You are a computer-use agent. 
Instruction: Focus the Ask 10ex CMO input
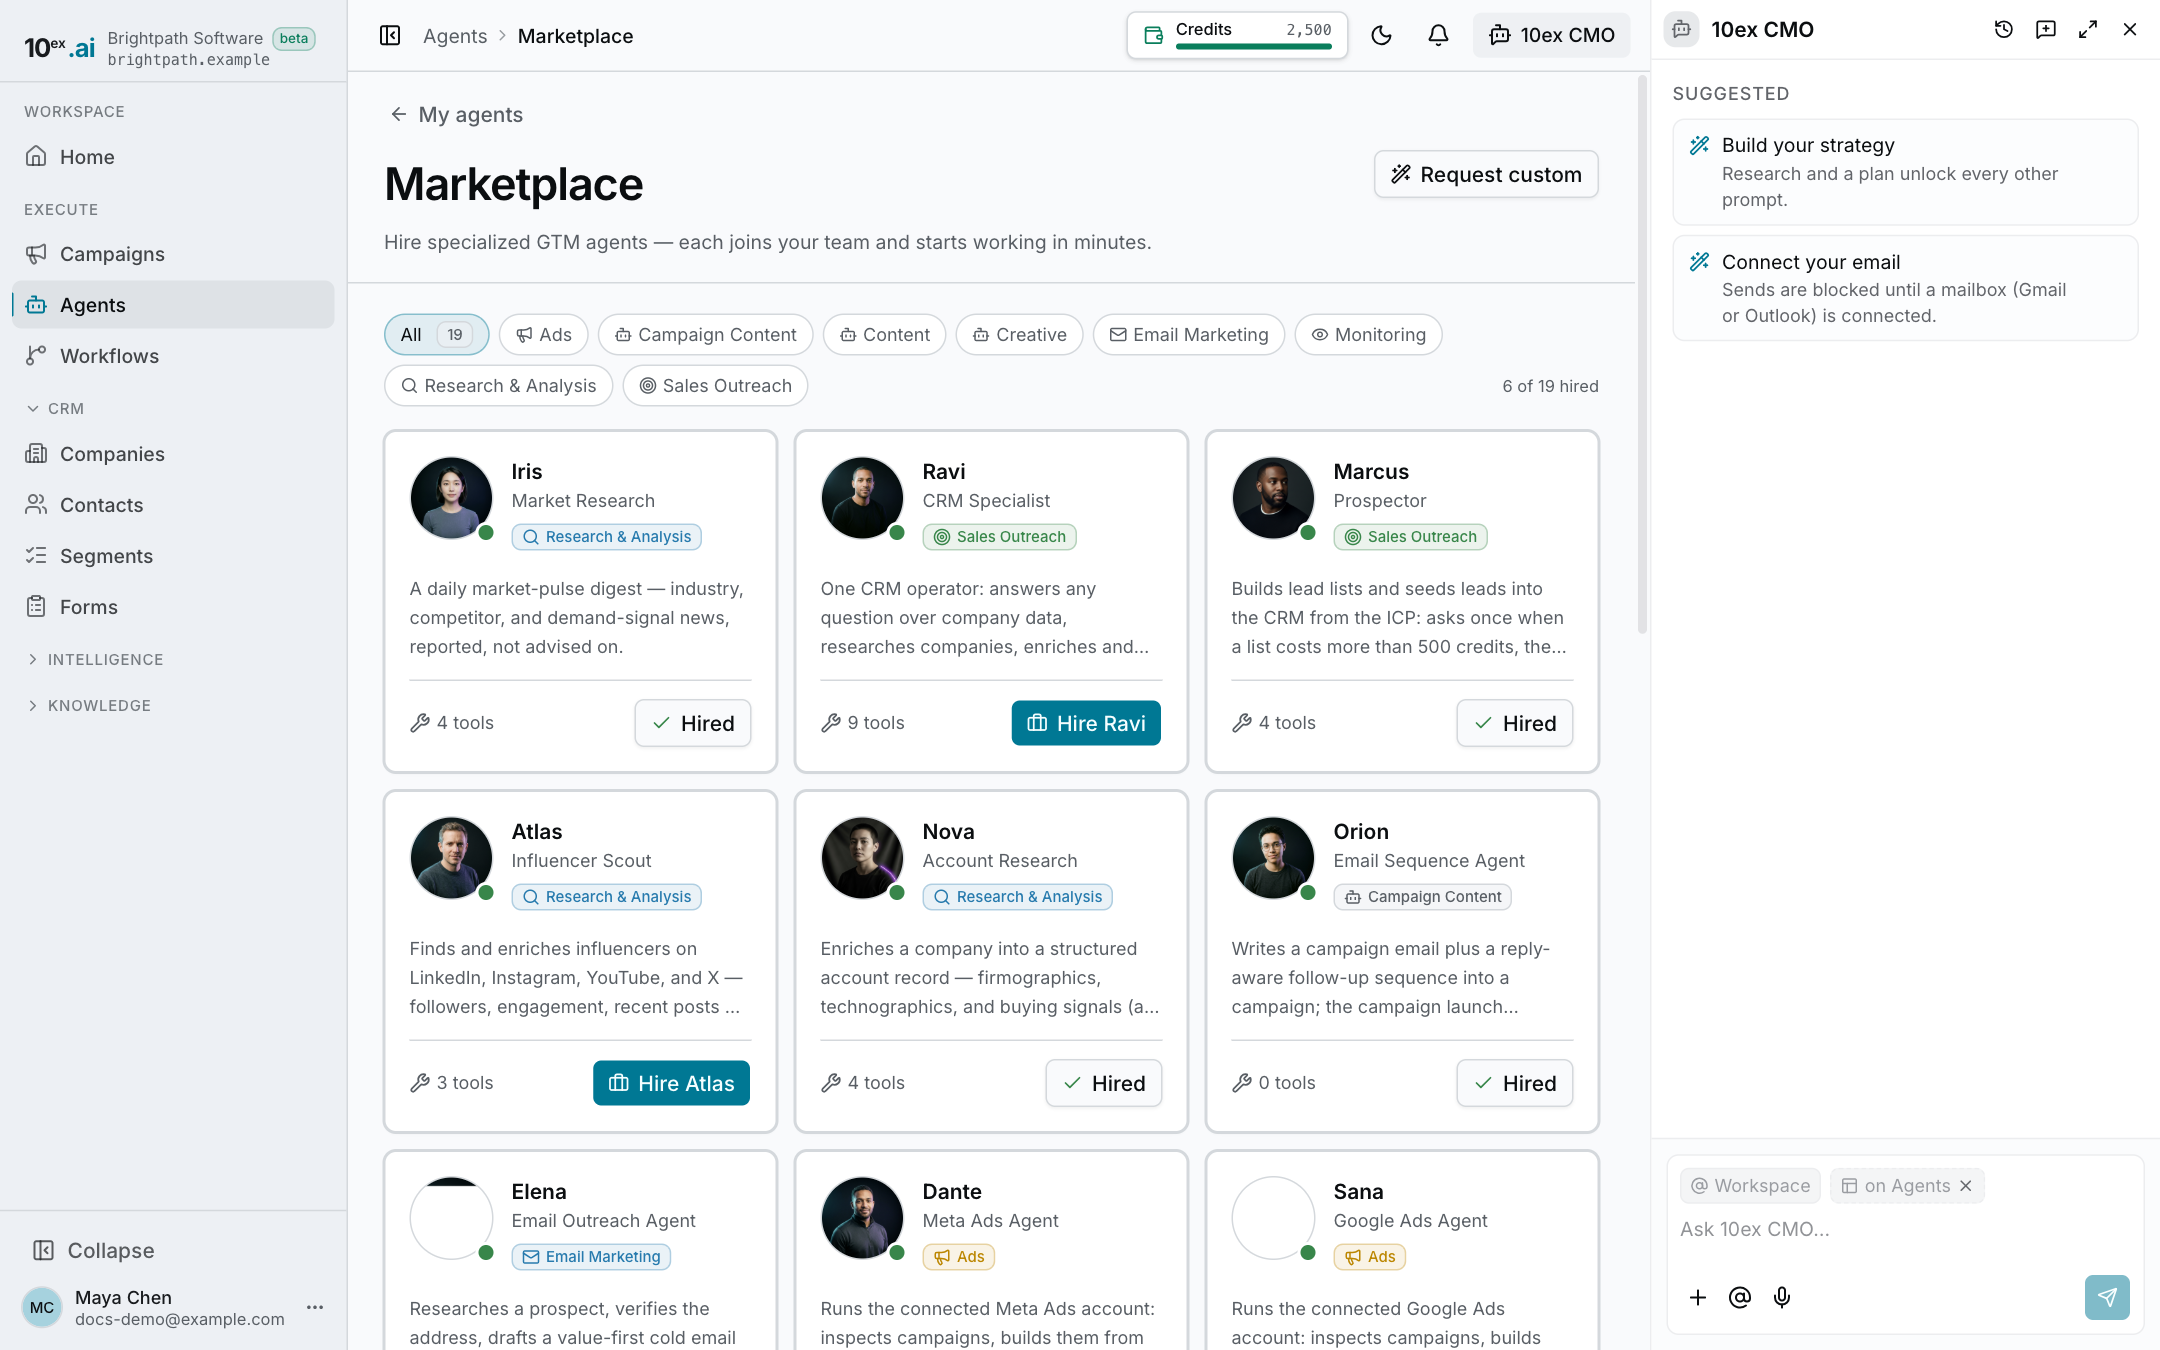click(x=1905, y=1229)
